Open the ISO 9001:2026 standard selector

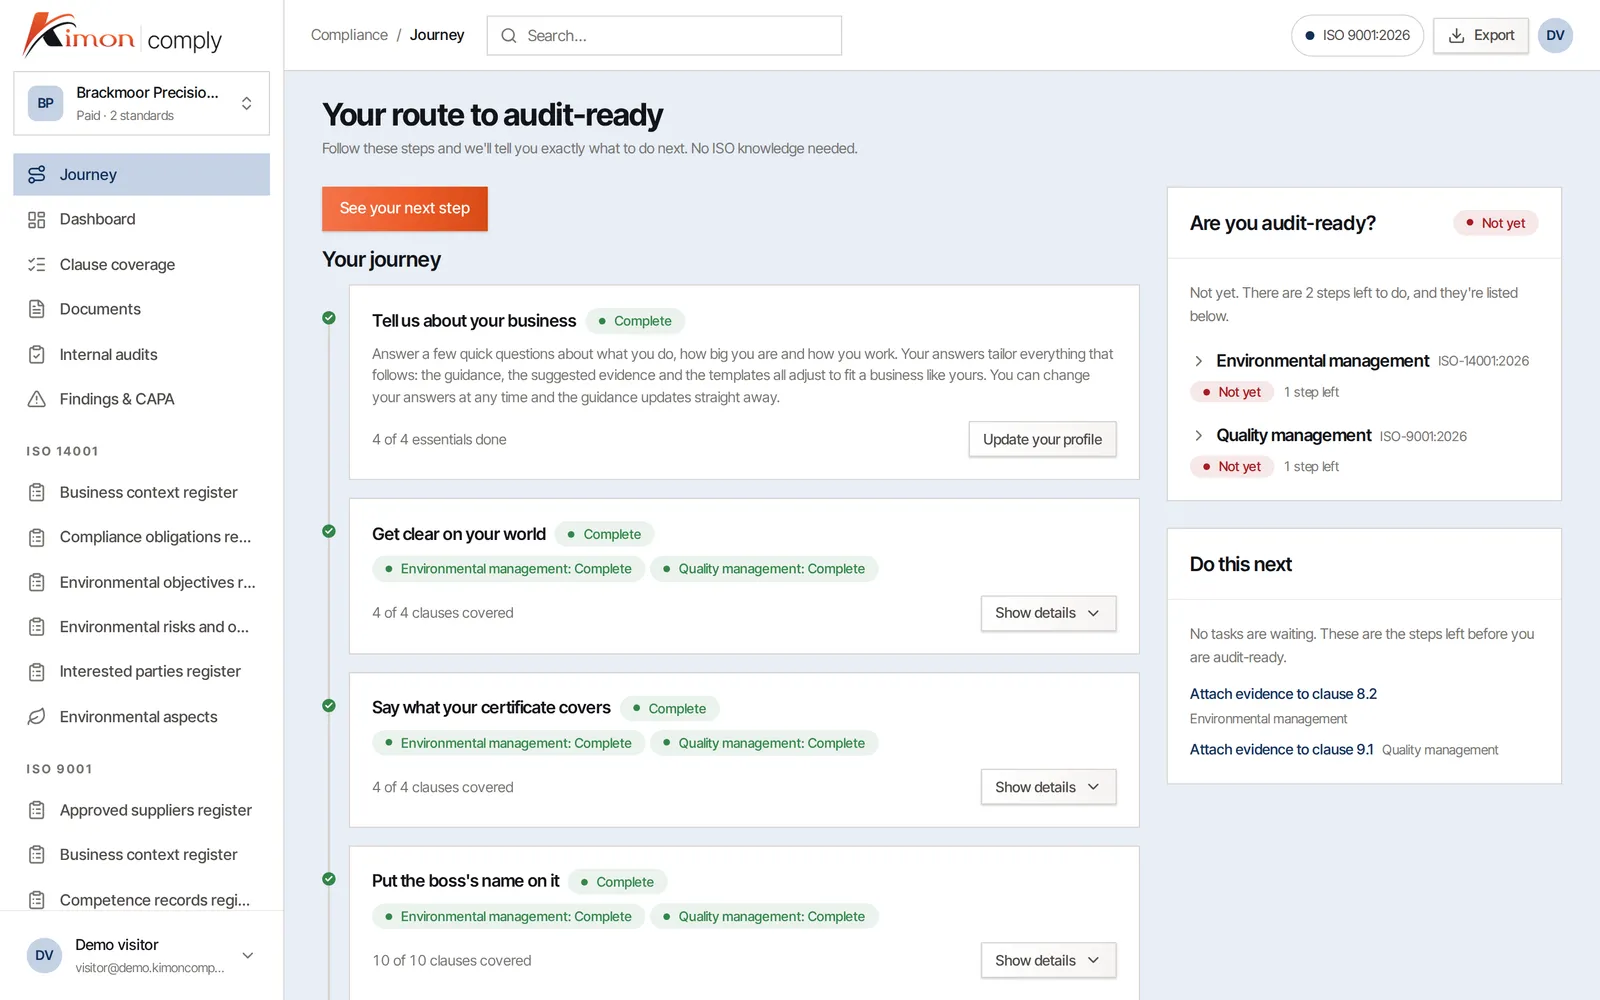1357,35
